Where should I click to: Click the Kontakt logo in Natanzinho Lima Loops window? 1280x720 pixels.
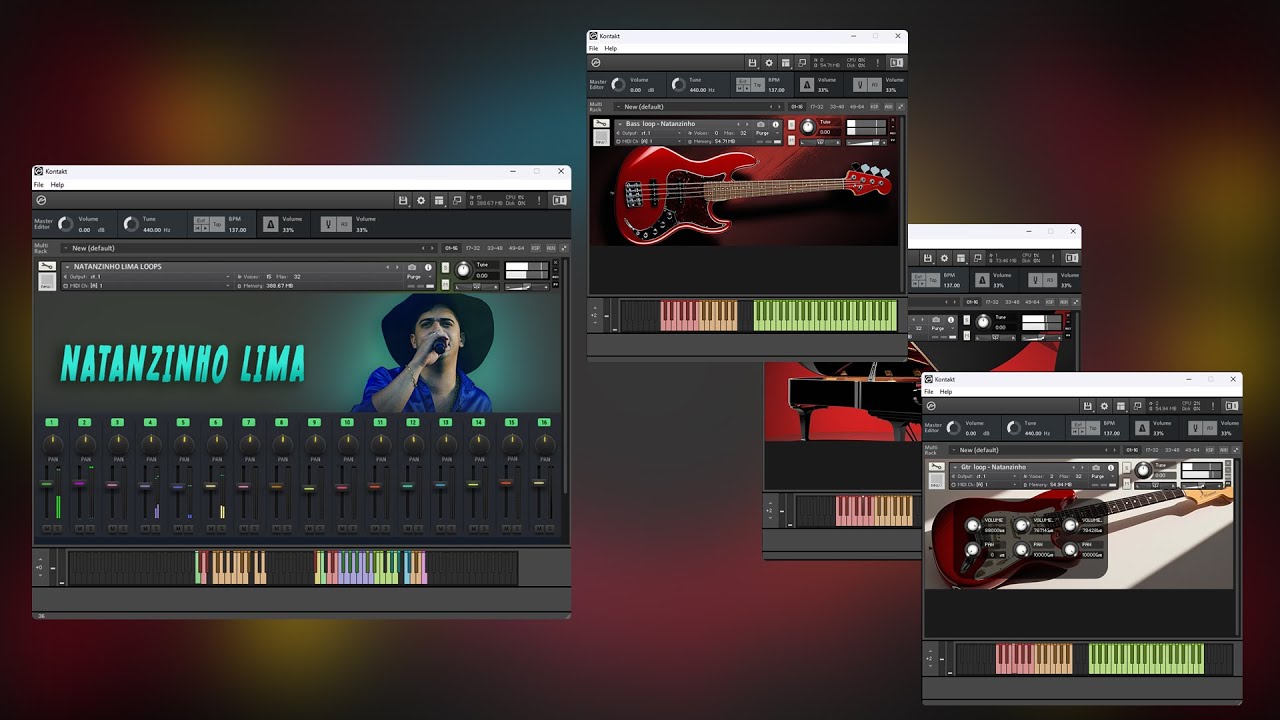click(x=41, y=200)
